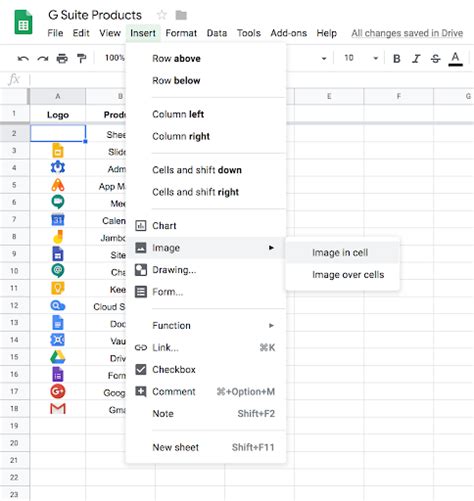Expand the Function submenu arrow
474x501 pixels.
[271, 325]
